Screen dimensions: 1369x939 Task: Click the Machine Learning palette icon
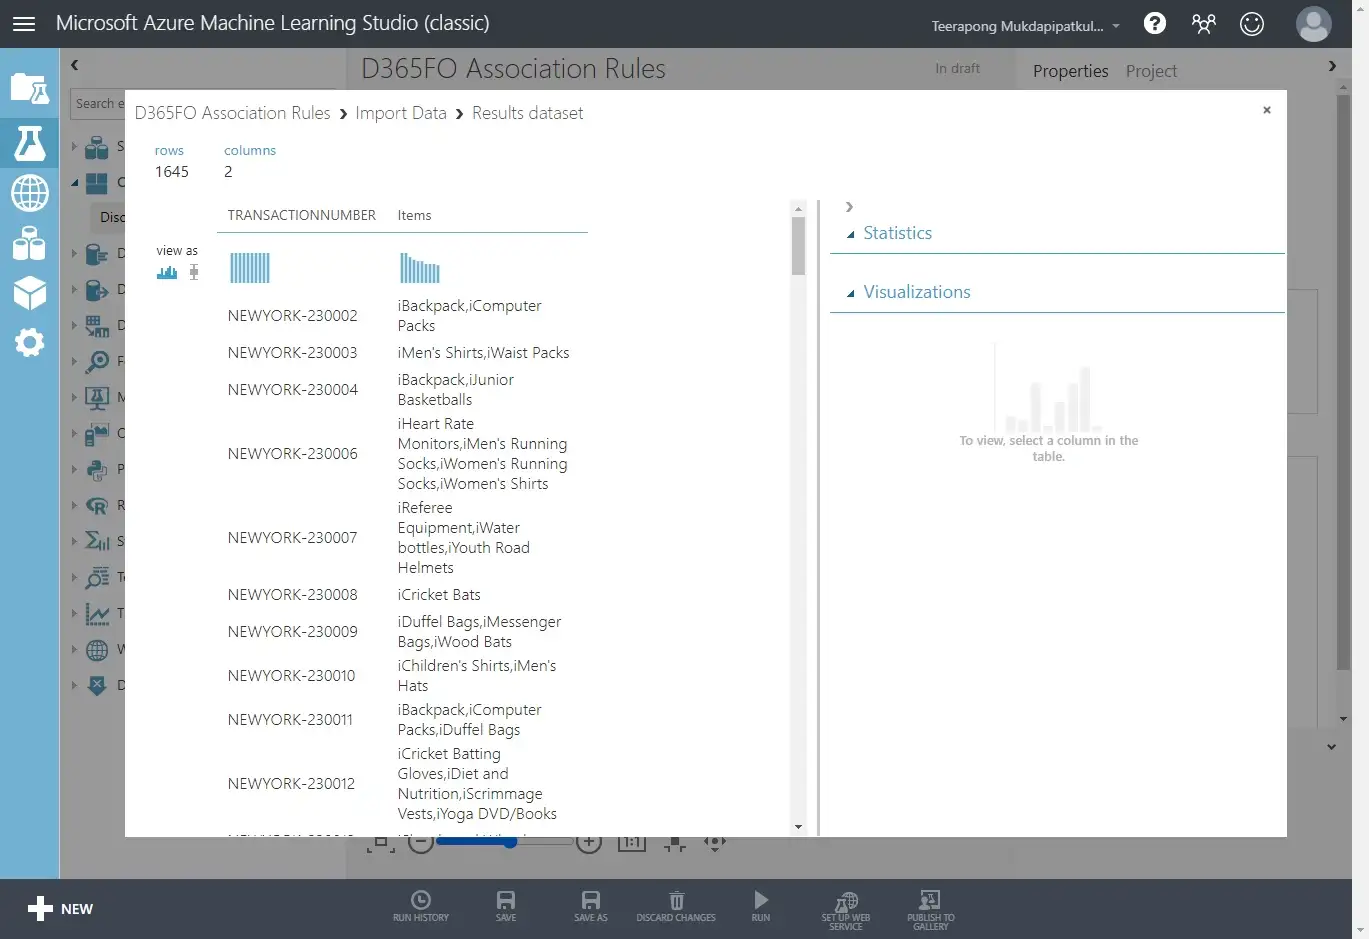[x=97, y=397]
